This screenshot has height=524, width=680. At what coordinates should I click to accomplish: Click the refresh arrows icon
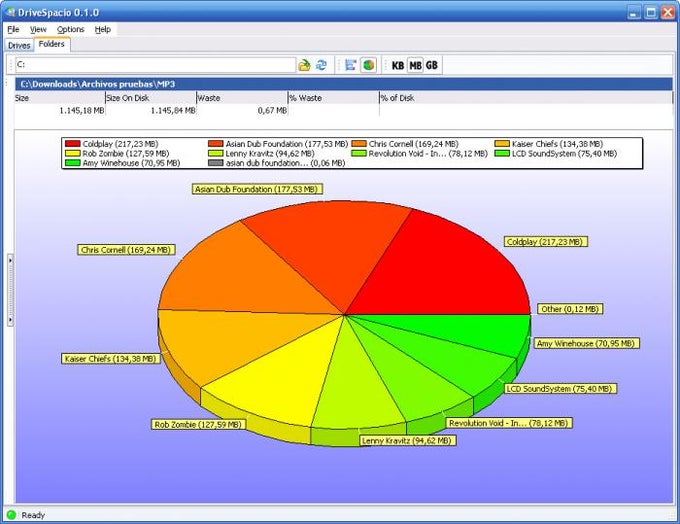[x=321, y=65]
